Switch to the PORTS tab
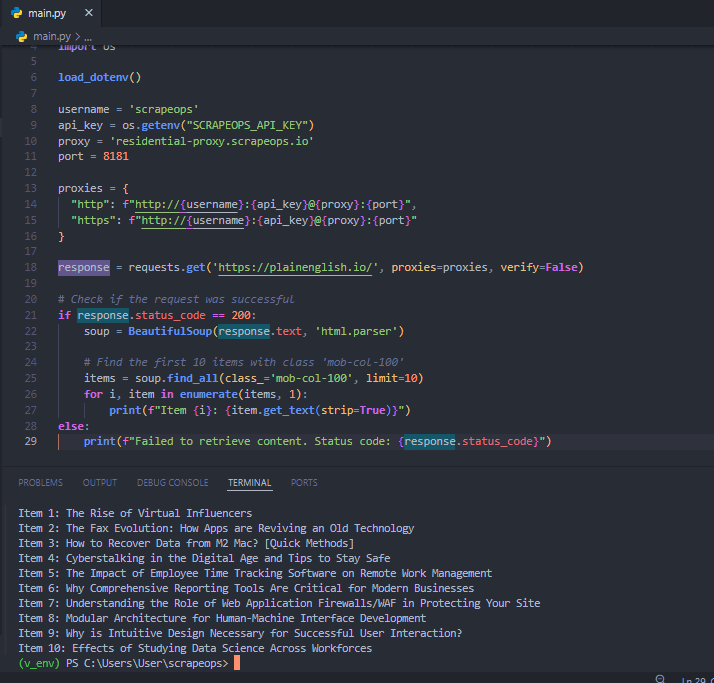714x683 pixels. pyautogui.click(x=304, y=482)
